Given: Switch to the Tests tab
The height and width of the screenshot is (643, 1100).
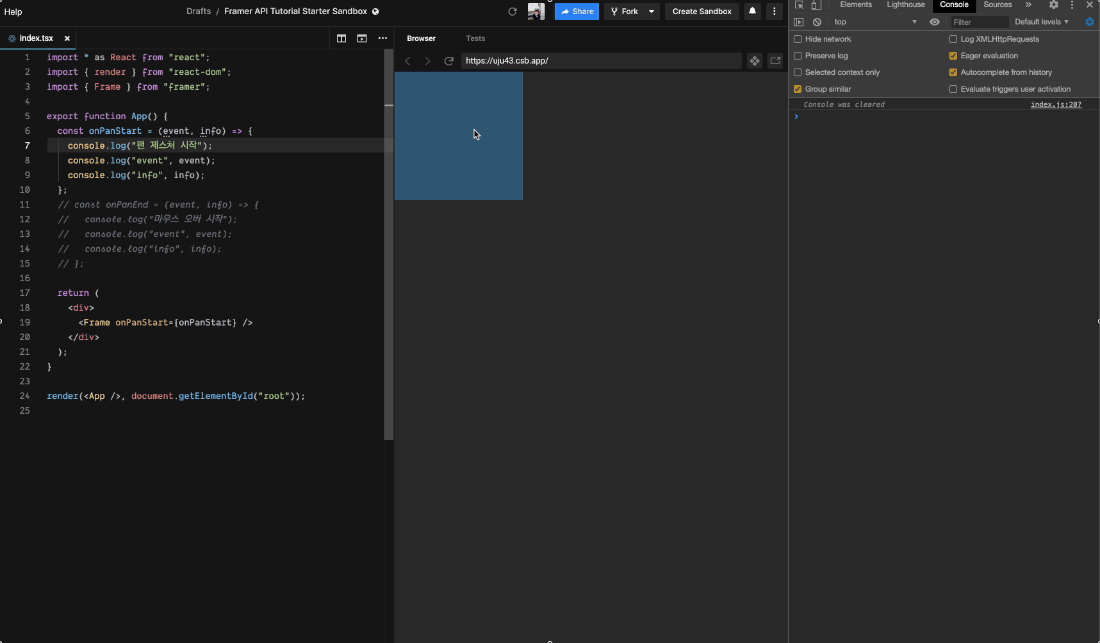Looking at the screenshot, I should click(476, 39).
